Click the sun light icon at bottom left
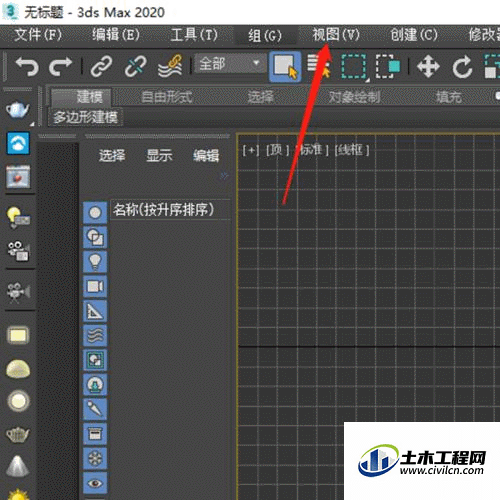 (18, 494)
